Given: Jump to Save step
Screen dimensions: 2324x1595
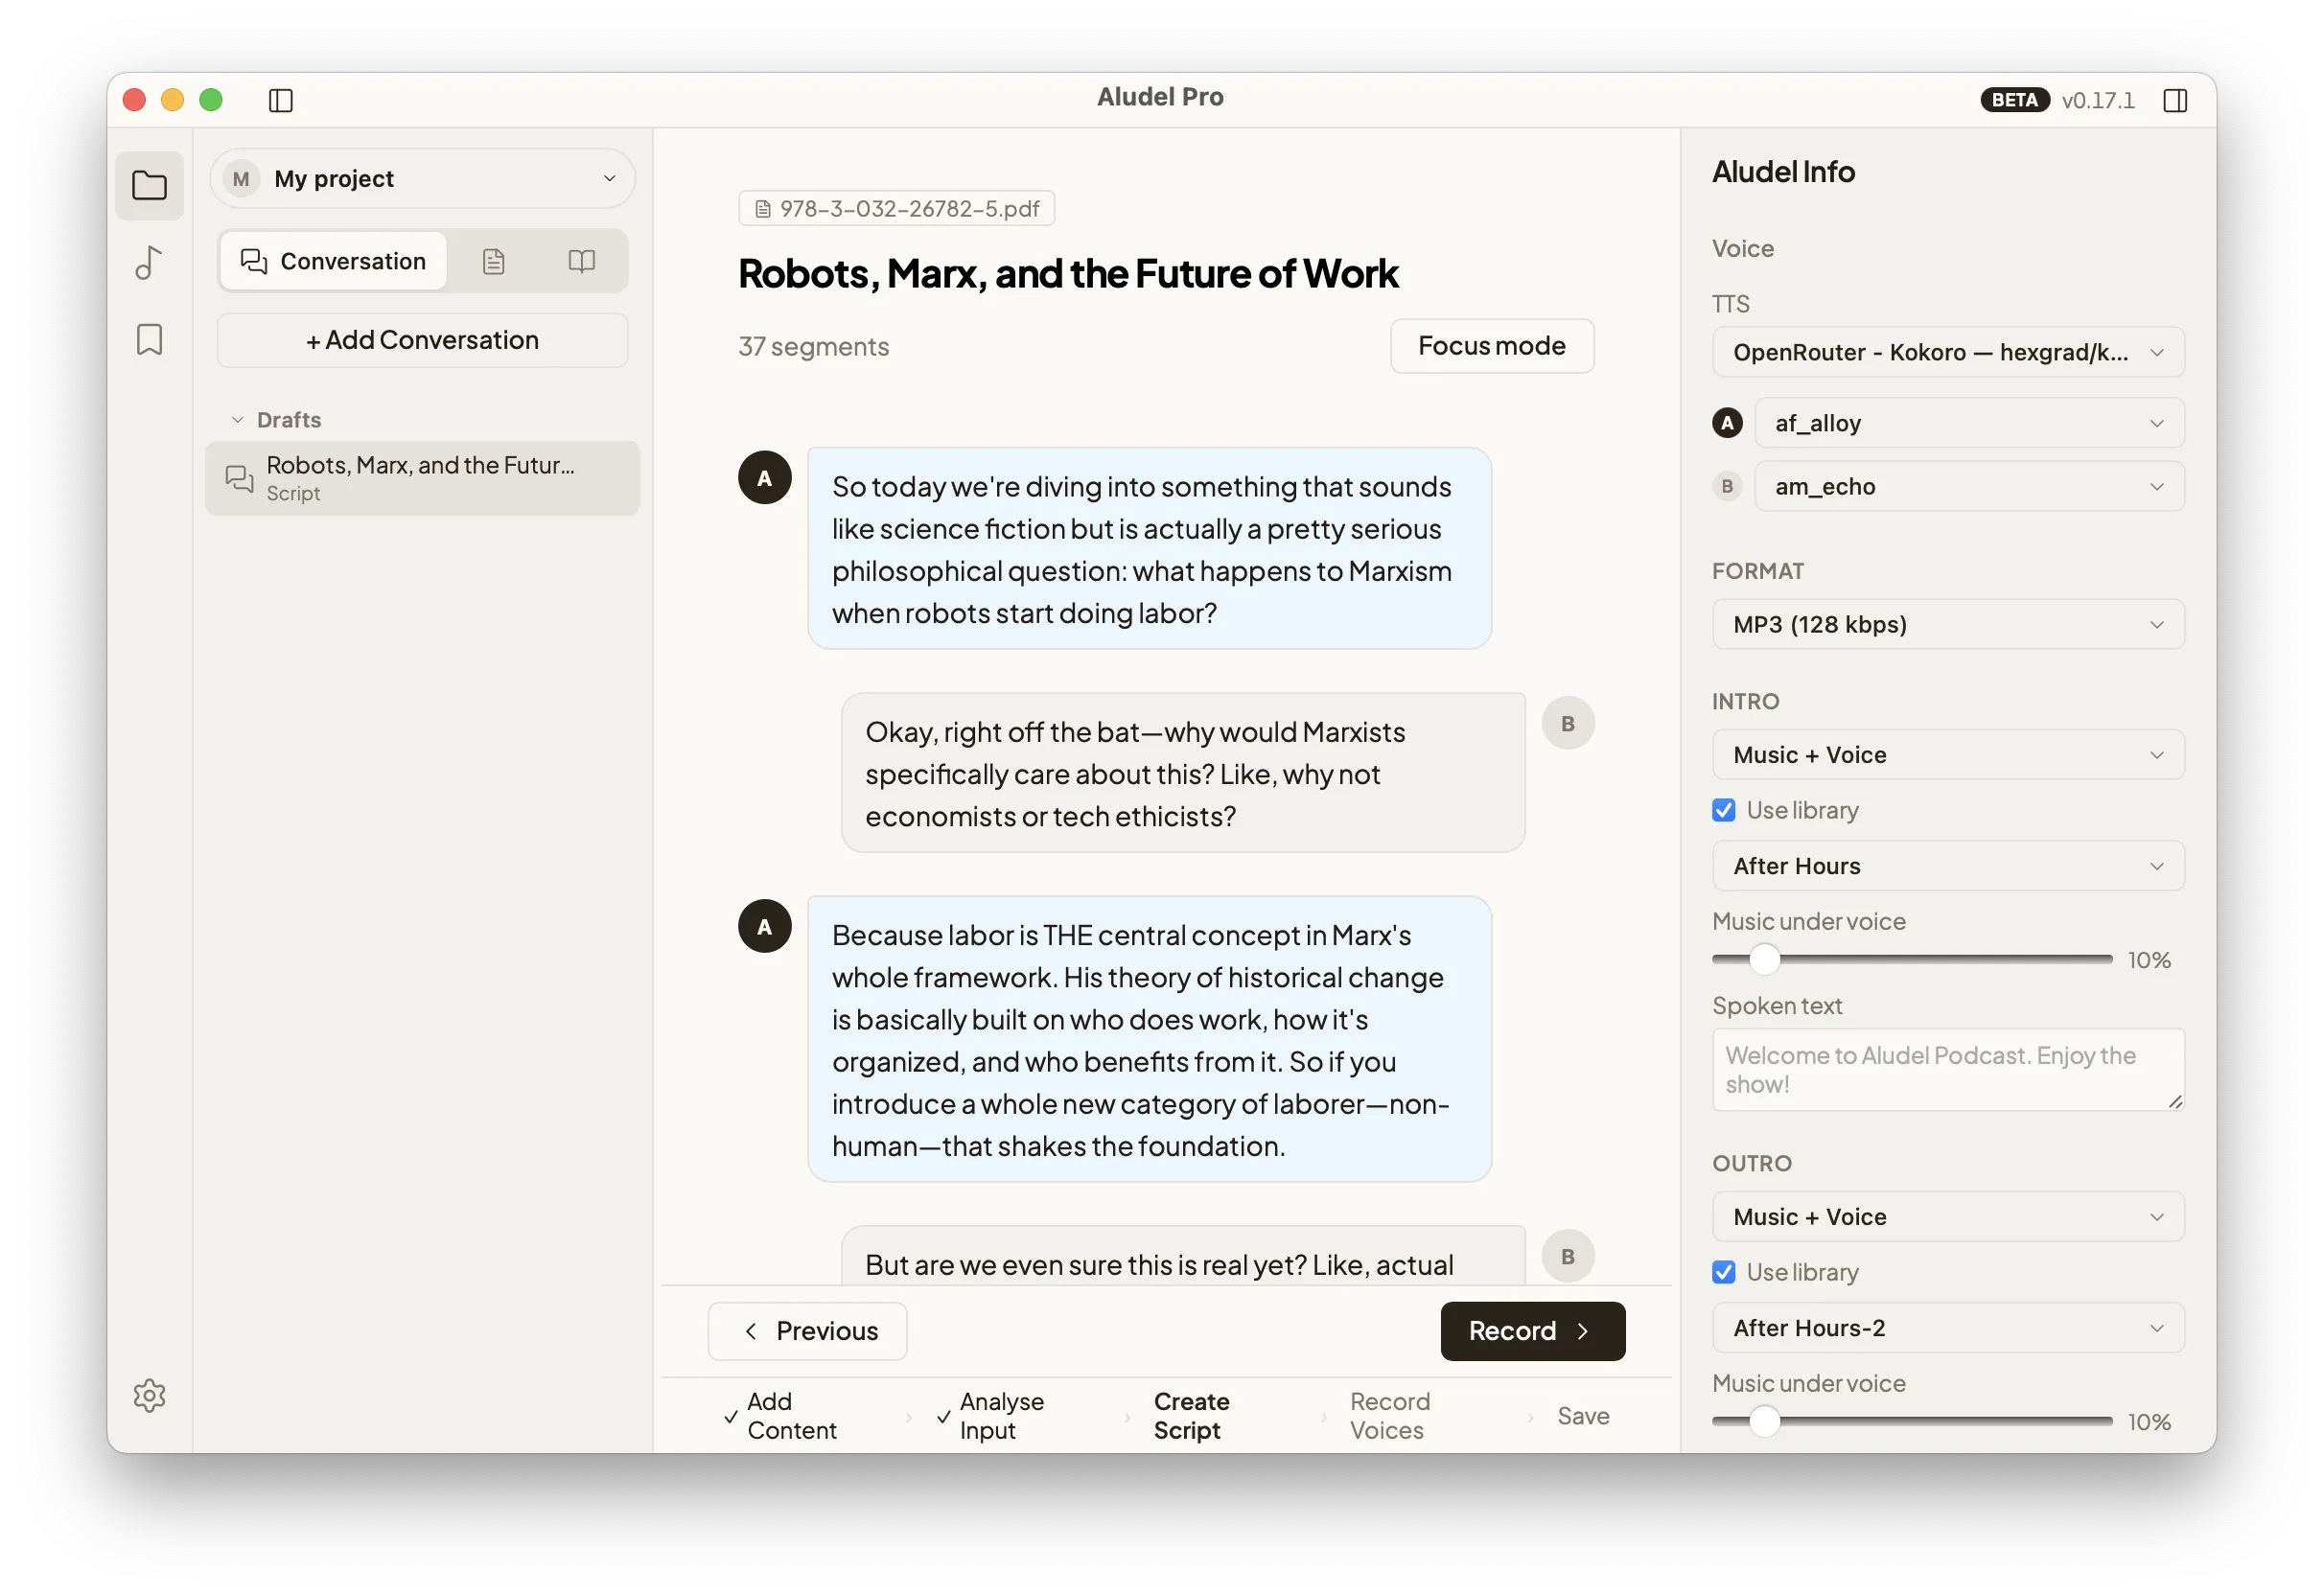Looking at the screenshot, I should pyautogui.click(x=1583, y=1416).
